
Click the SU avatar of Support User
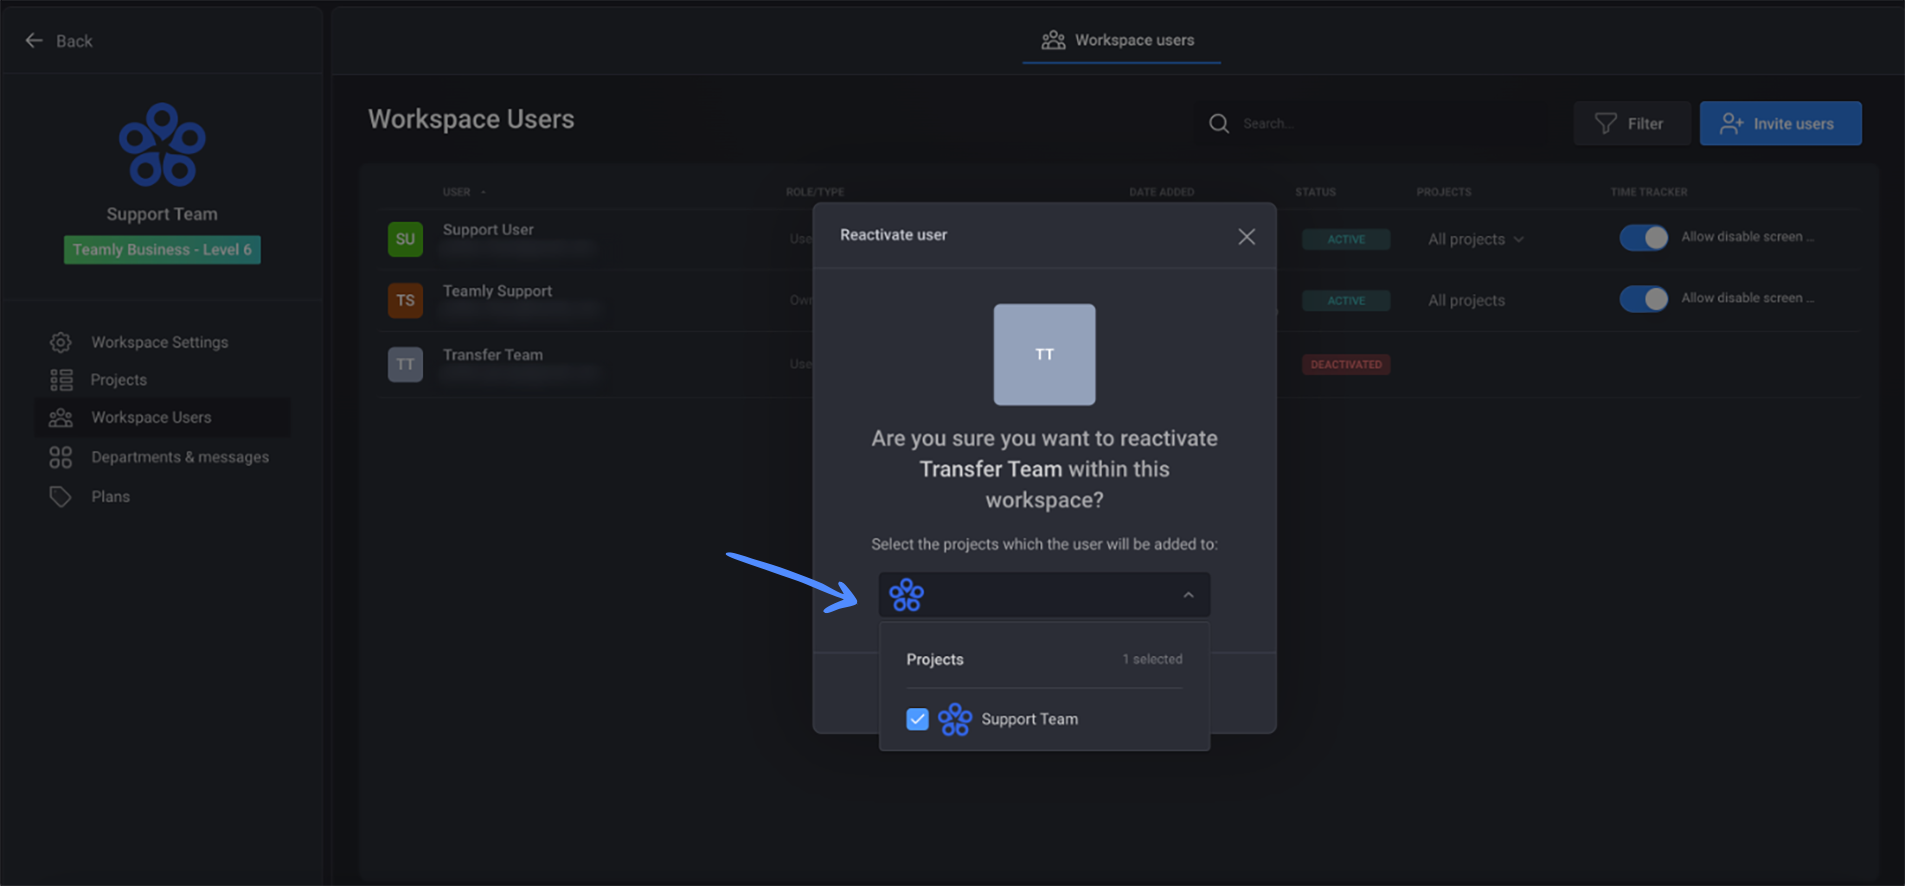pyautogui.click(x=405, y=239)
